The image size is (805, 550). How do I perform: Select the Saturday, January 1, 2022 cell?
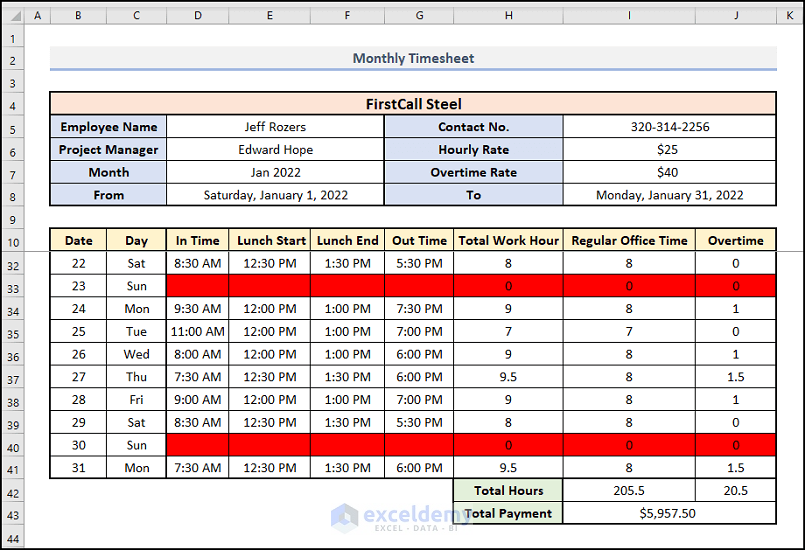point(275,195)
